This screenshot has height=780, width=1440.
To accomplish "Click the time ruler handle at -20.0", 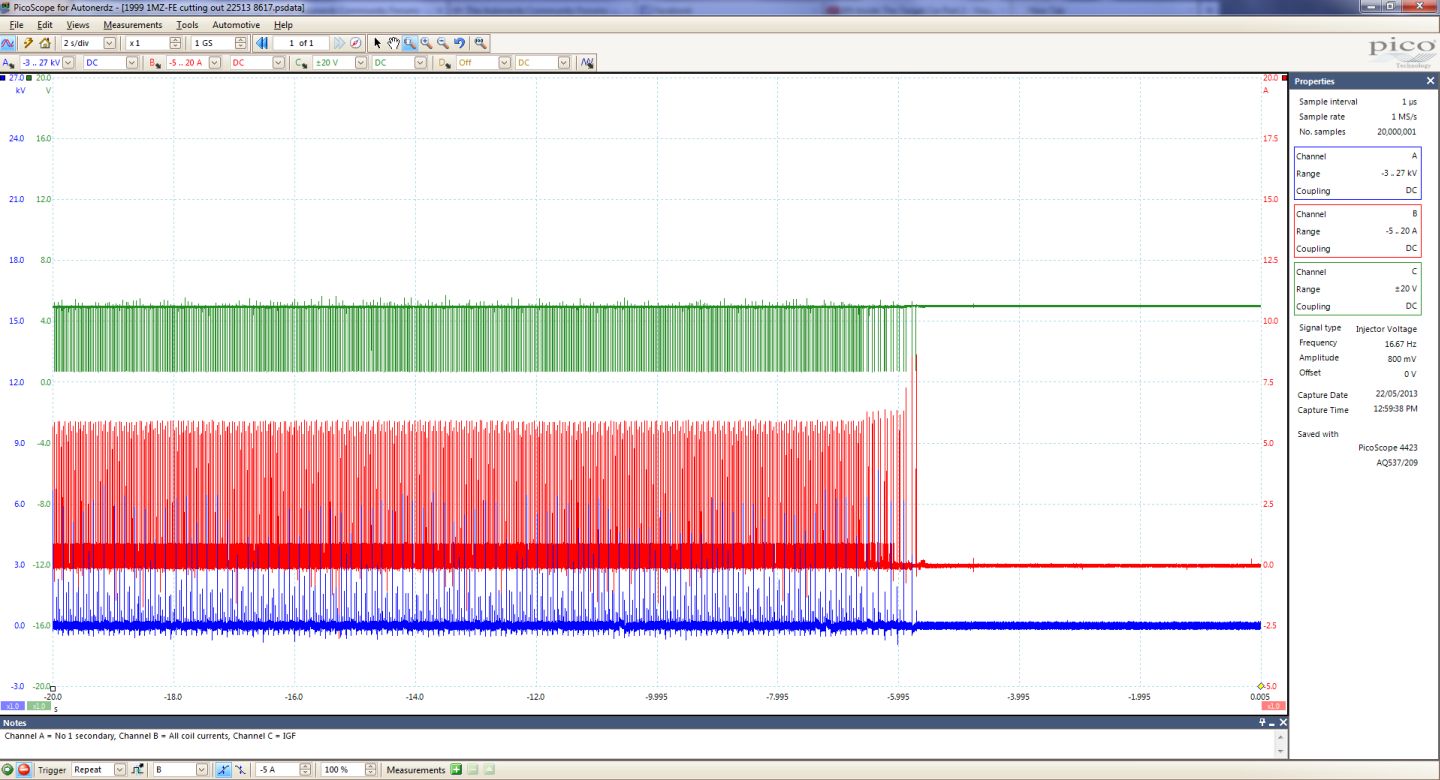I will point(52,688).
